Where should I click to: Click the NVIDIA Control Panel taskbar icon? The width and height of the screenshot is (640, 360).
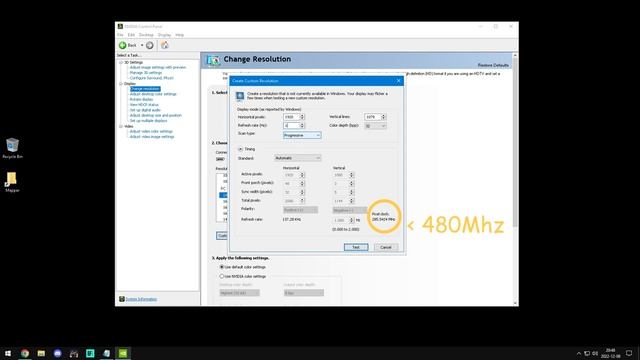[x=123, y=353]
